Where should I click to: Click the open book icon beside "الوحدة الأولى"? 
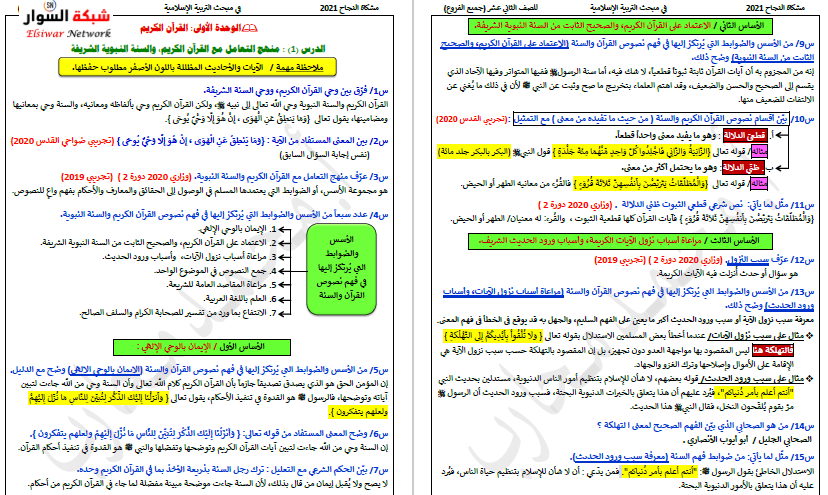tap(249, 28)
